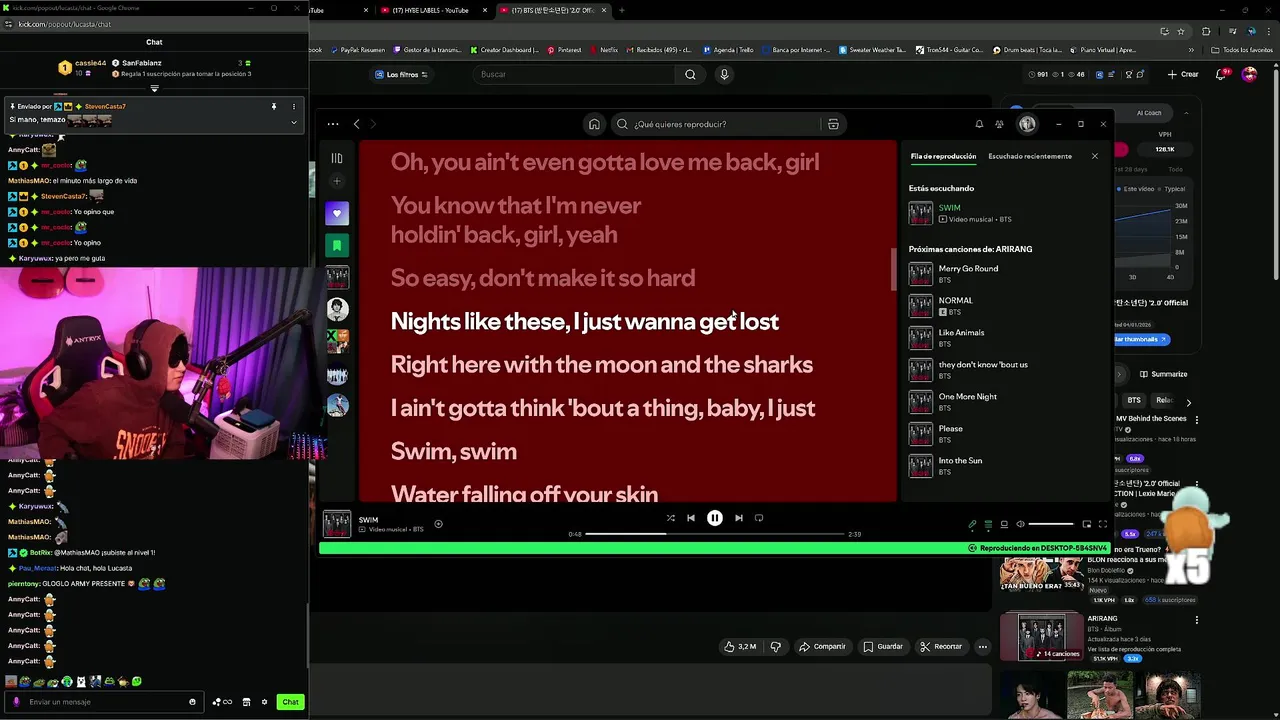Open Kick chat settings gear

(264, 702)
